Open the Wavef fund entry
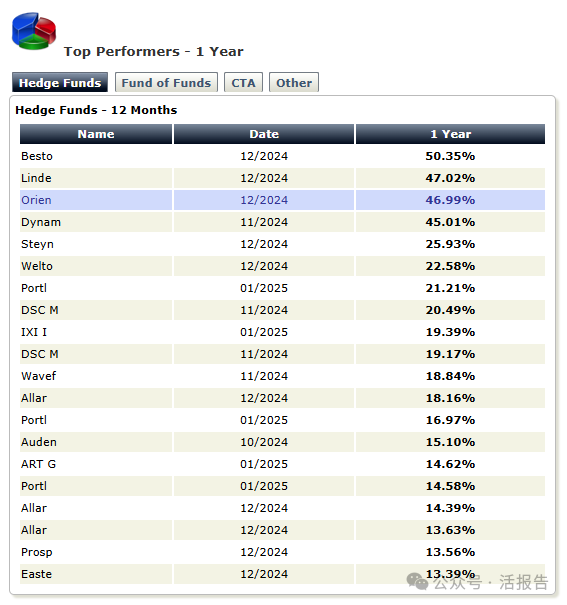Viewport: 567px width, 605px height. (39, 376)
